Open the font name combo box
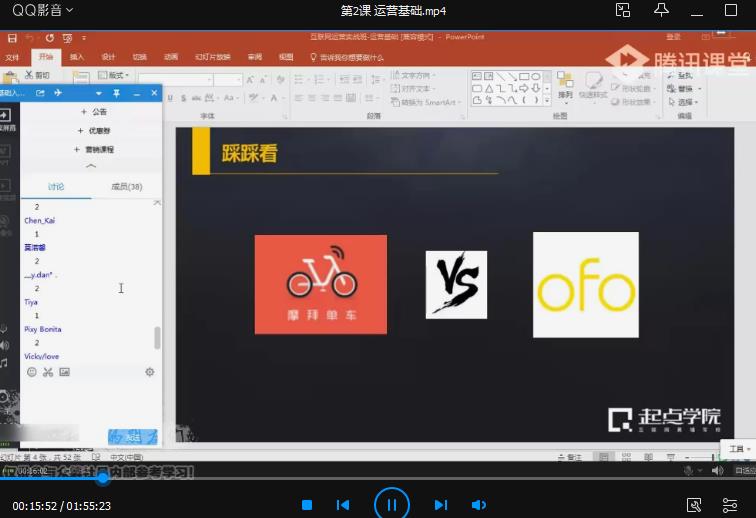This screenshot has width=756, height=518. pyautogui.click(x=176, y=79)
